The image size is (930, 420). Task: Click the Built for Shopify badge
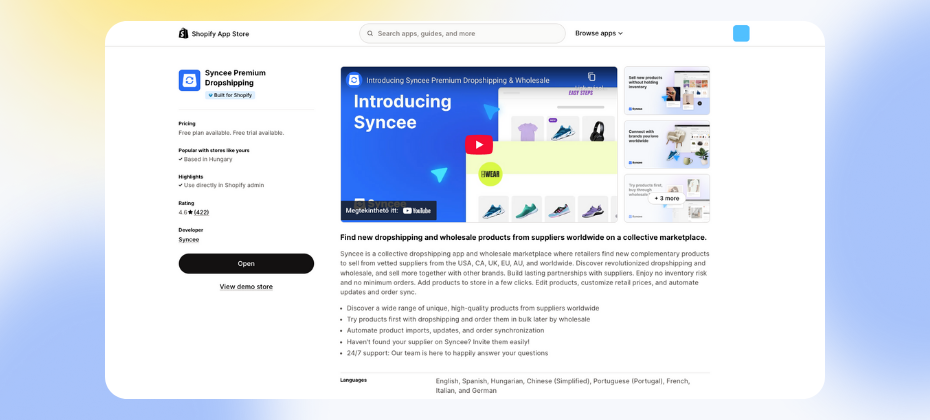pos(230,95)
